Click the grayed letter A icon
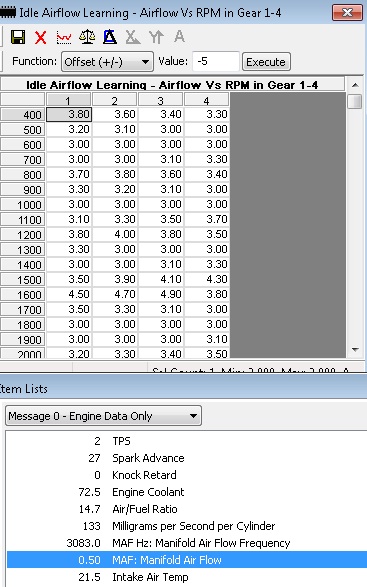 pyautogui.click(x=179, y=37)
